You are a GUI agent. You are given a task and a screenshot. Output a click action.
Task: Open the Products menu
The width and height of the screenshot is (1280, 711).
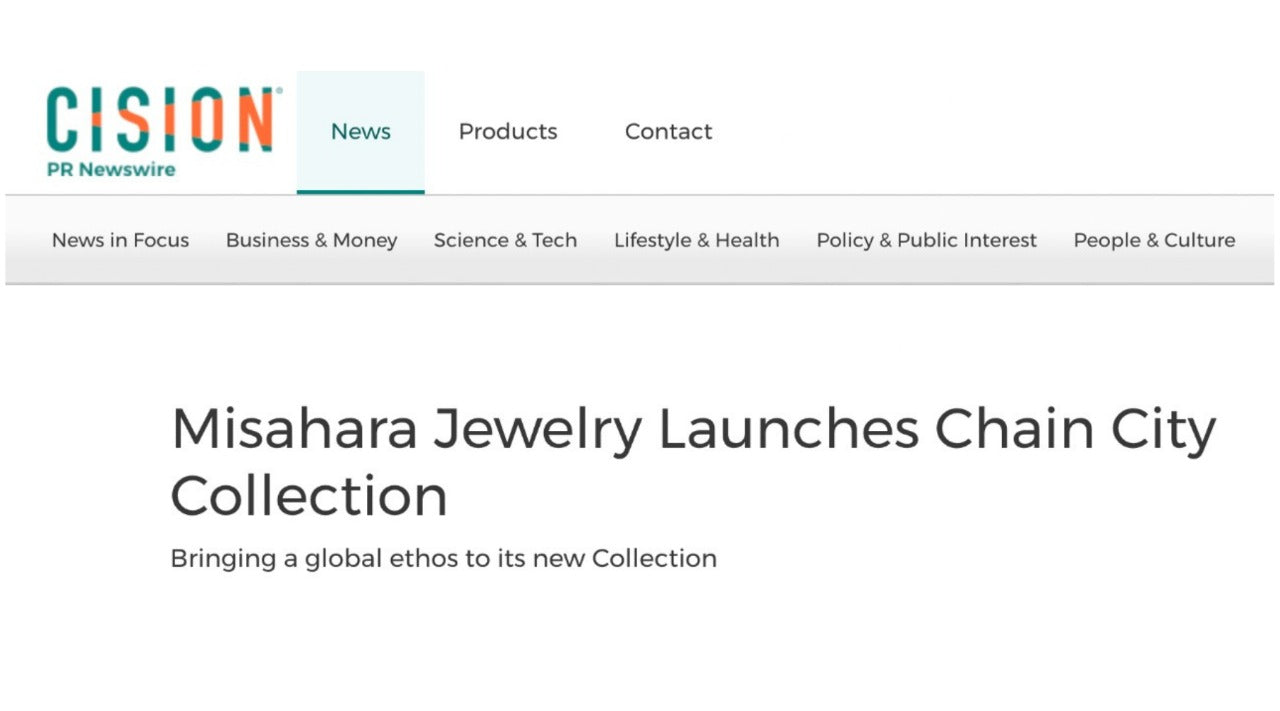point(508,131)
